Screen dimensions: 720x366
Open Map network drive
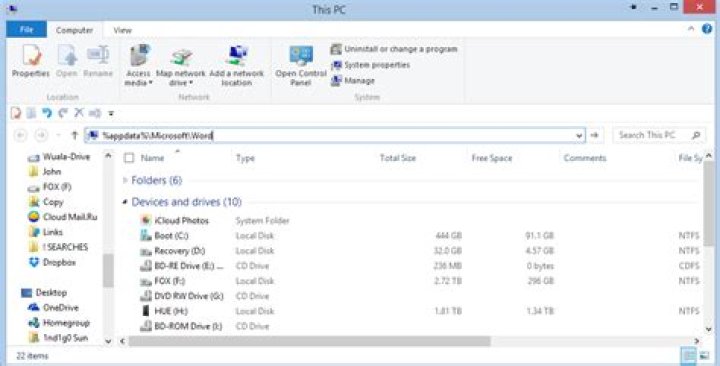180,65
